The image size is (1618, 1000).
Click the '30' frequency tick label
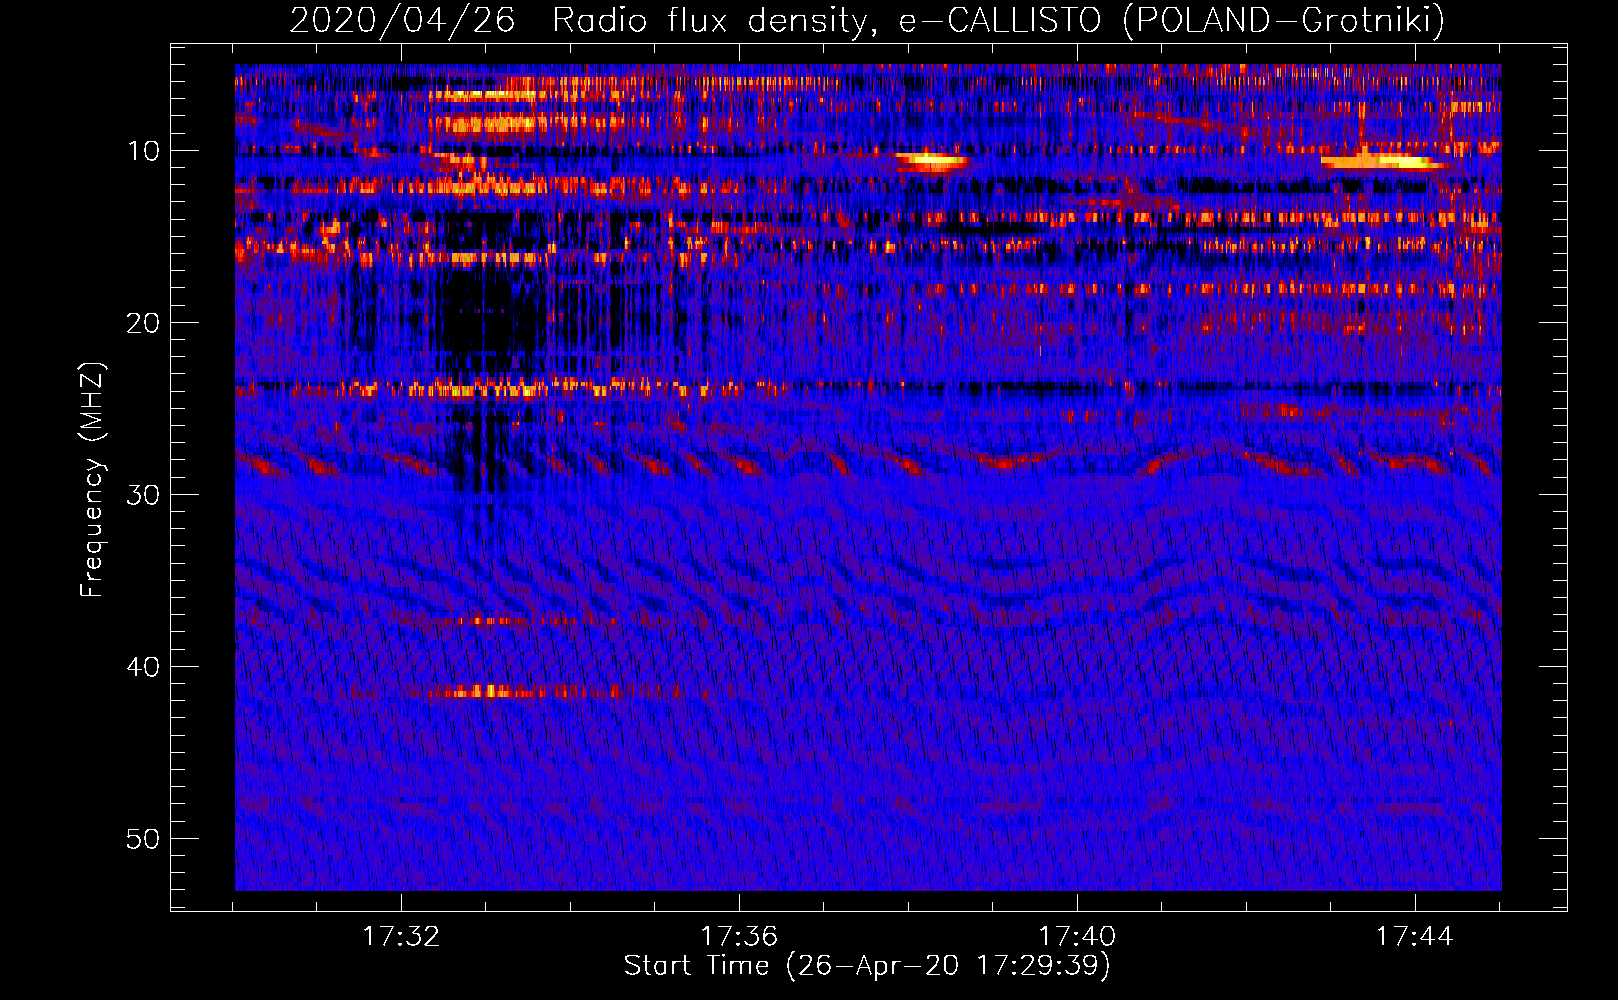(x=144, y=495)
